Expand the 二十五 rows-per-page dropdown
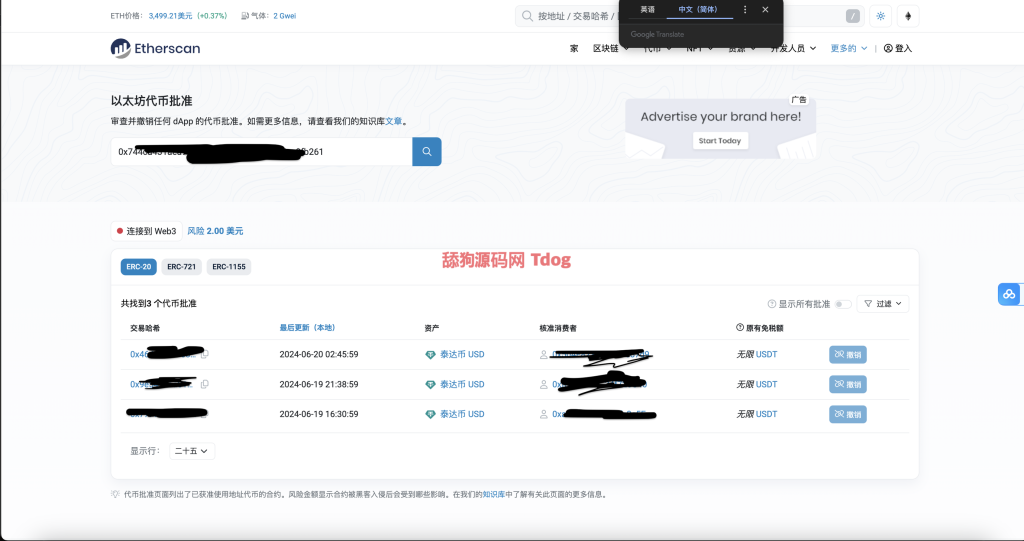 click(192, 451)
